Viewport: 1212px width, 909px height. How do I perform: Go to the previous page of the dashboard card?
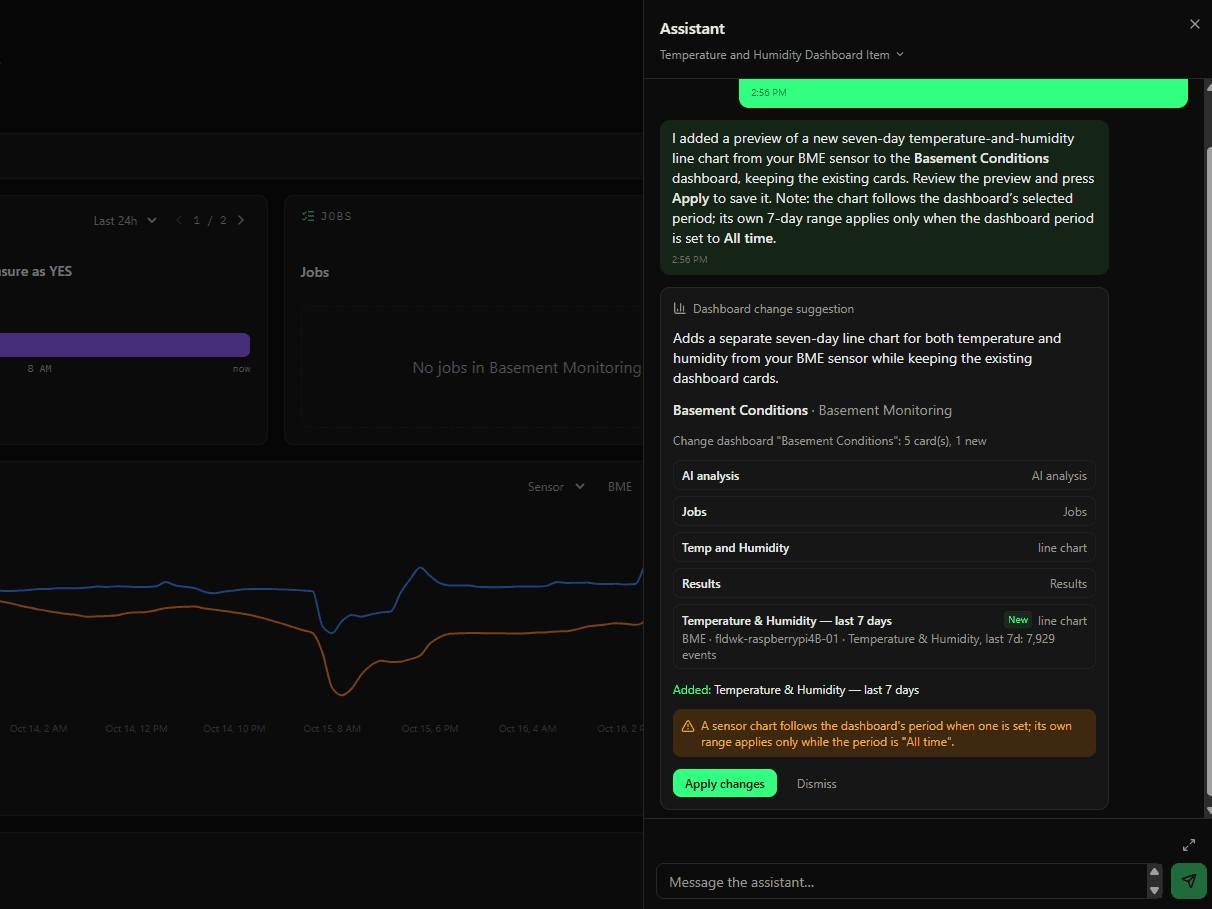179,220
